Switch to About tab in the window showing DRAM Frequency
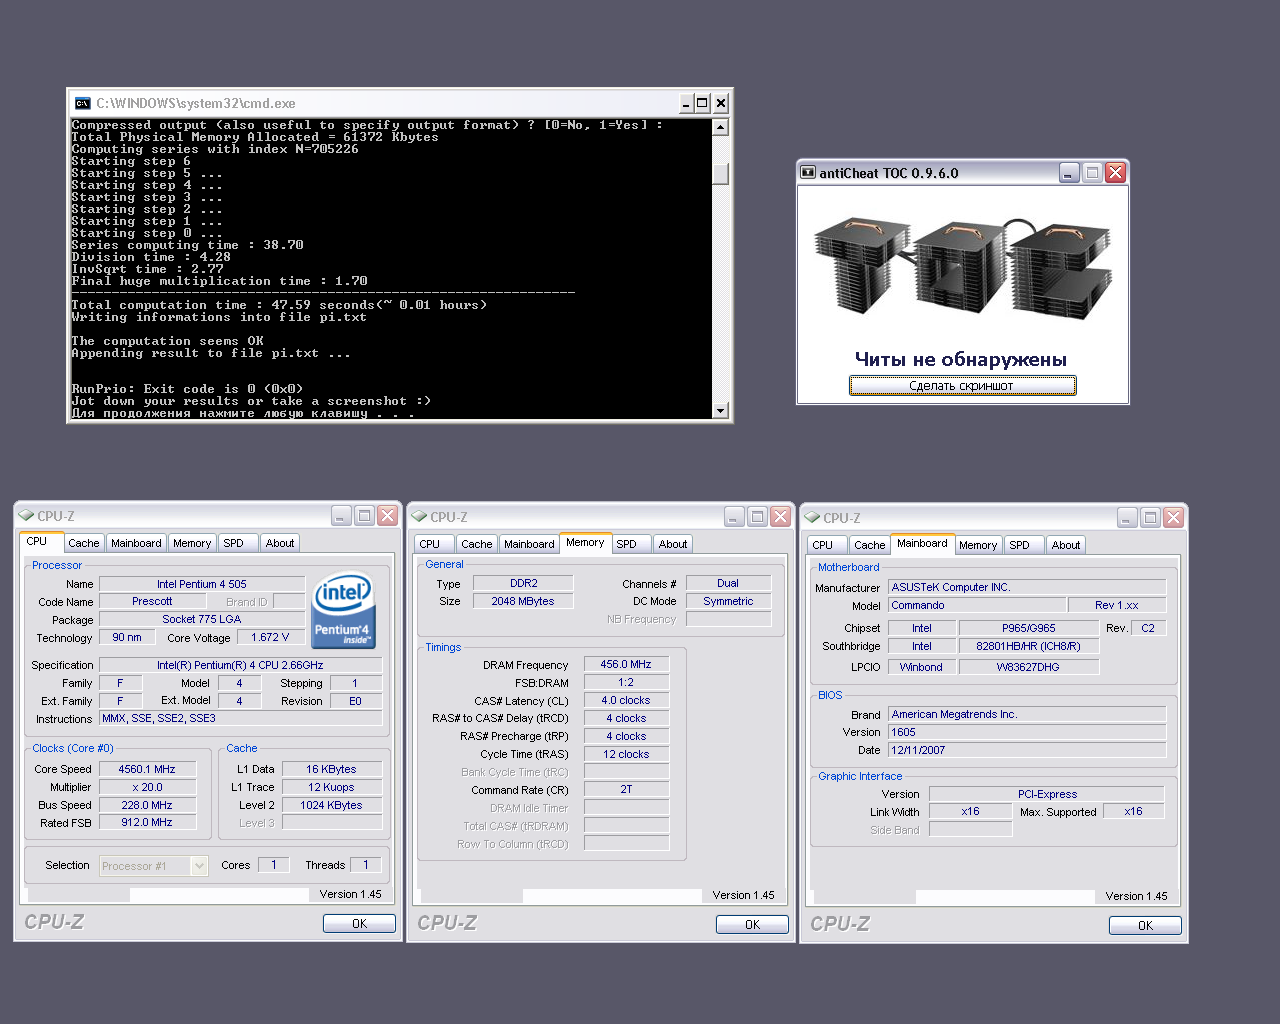The image size is (1280, 1024). [673, 544]
